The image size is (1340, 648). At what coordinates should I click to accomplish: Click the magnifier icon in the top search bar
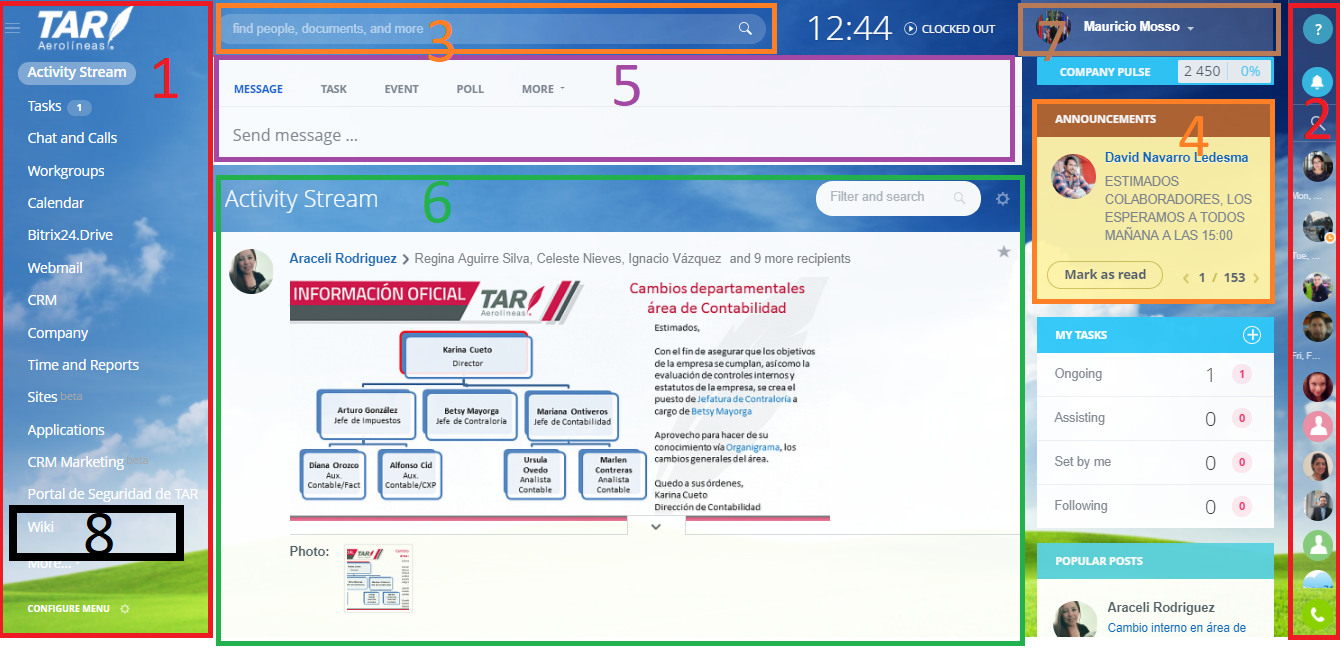click(745, 29)
